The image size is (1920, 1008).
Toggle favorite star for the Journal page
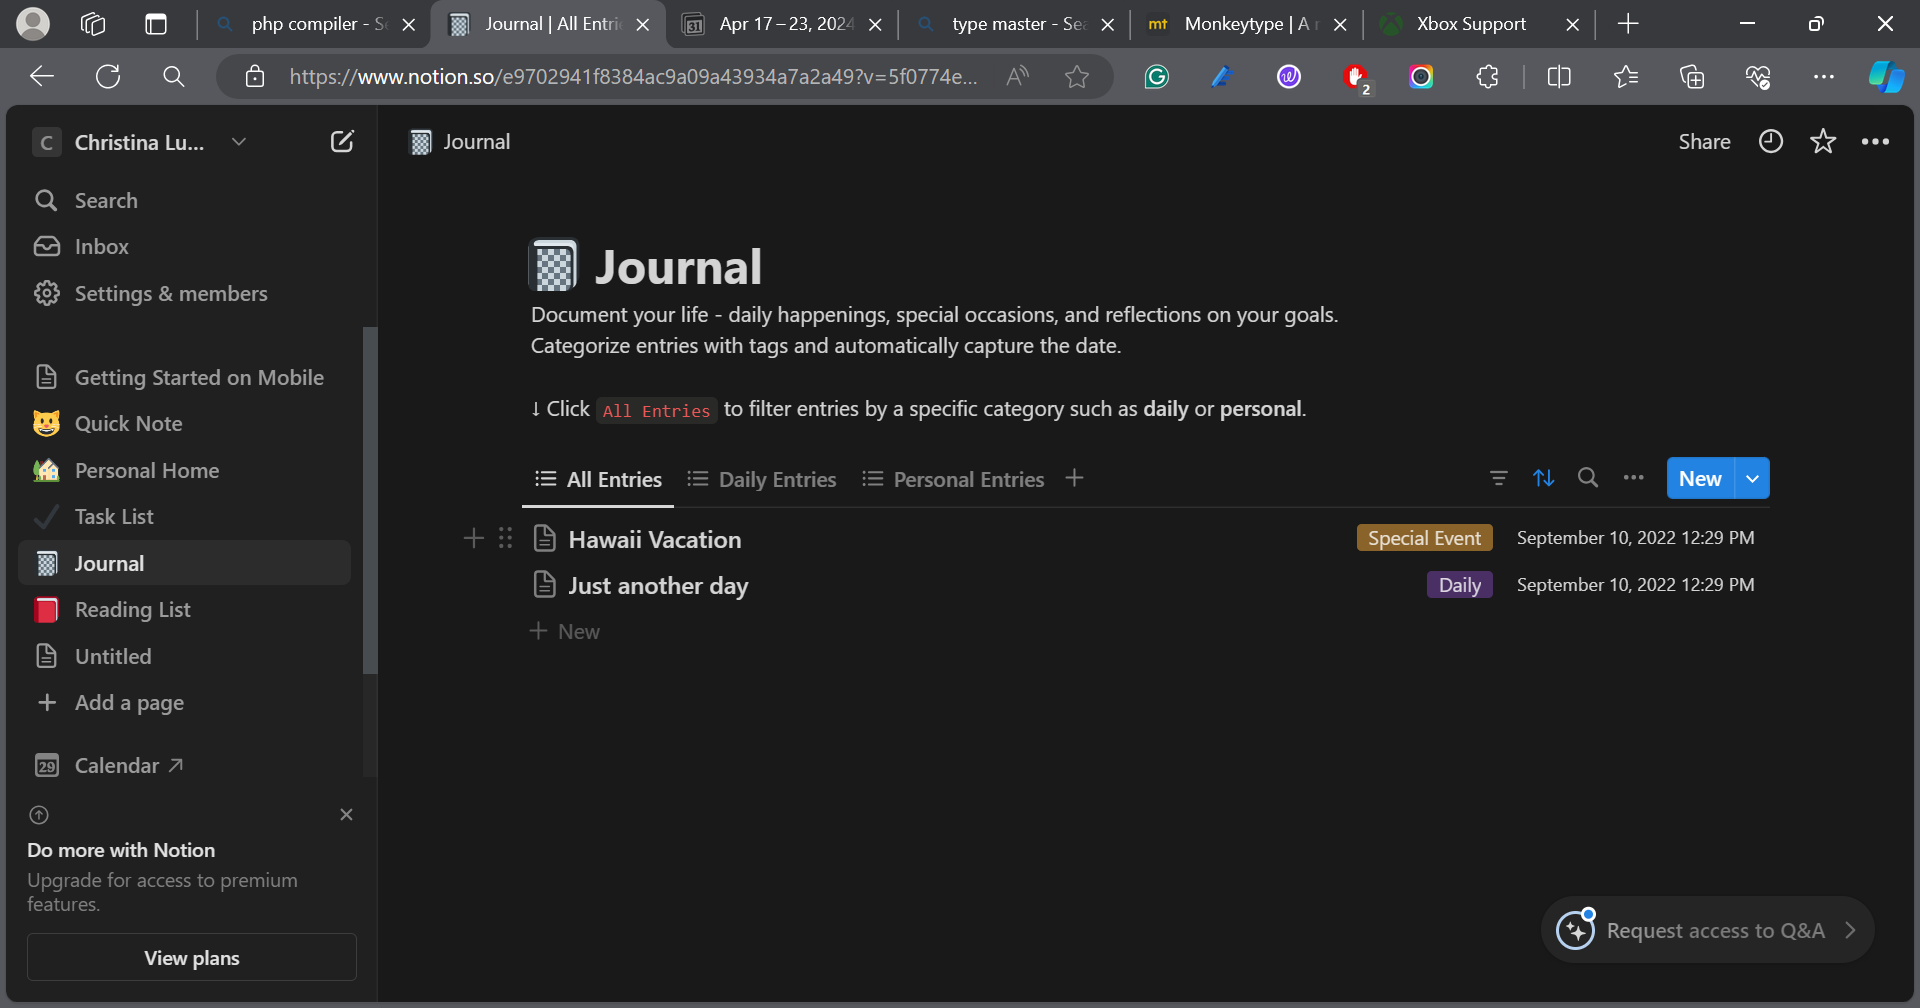point(1822,142)
